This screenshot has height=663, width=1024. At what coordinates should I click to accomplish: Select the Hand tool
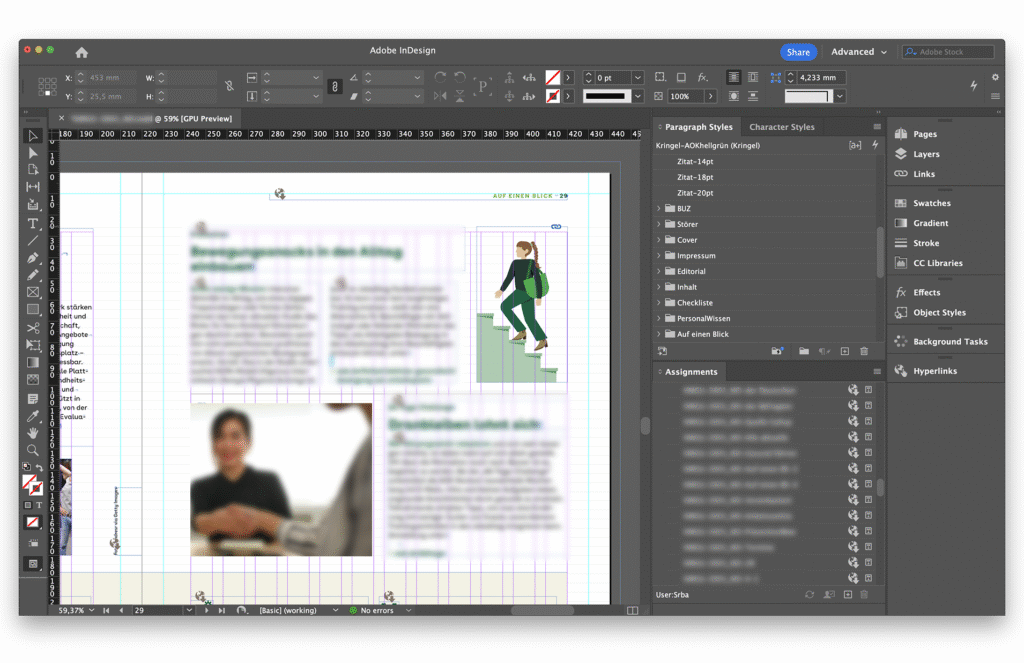point(33,433)
